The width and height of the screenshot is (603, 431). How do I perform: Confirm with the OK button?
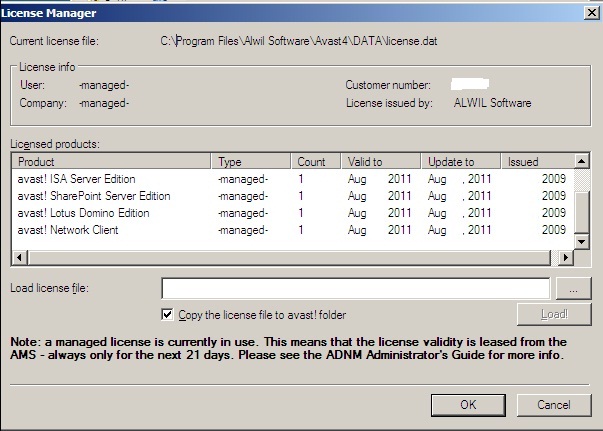coord(468,405)
